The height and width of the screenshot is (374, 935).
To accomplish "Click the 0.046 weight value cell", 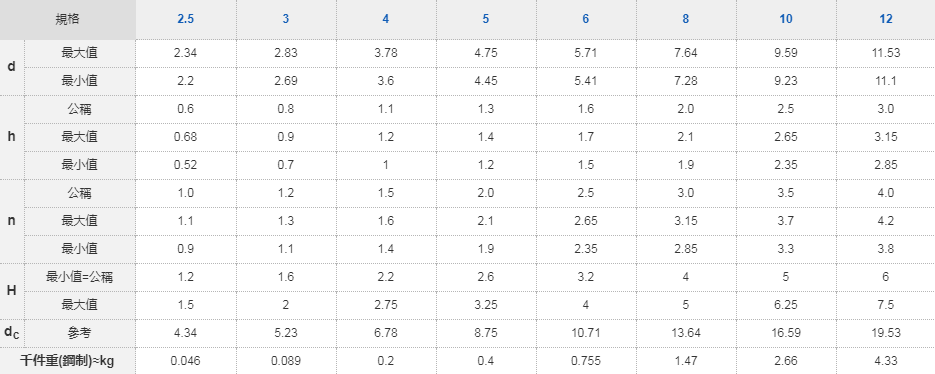I will click(x=185, y=361).
